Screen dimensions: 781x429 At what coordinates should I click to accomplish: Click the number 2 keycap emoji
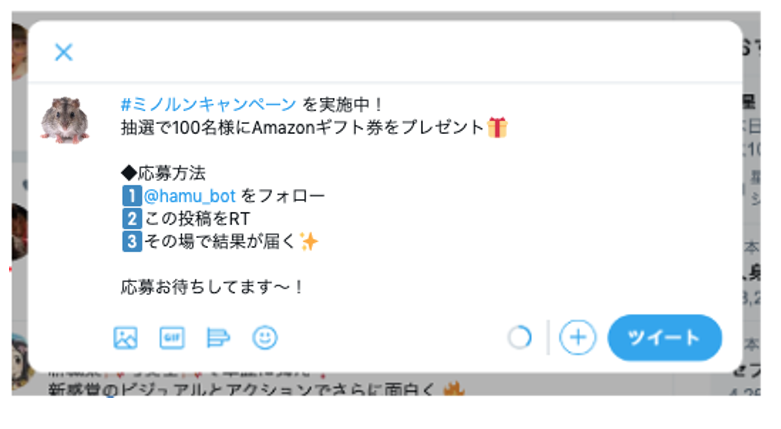click(132, 219)
